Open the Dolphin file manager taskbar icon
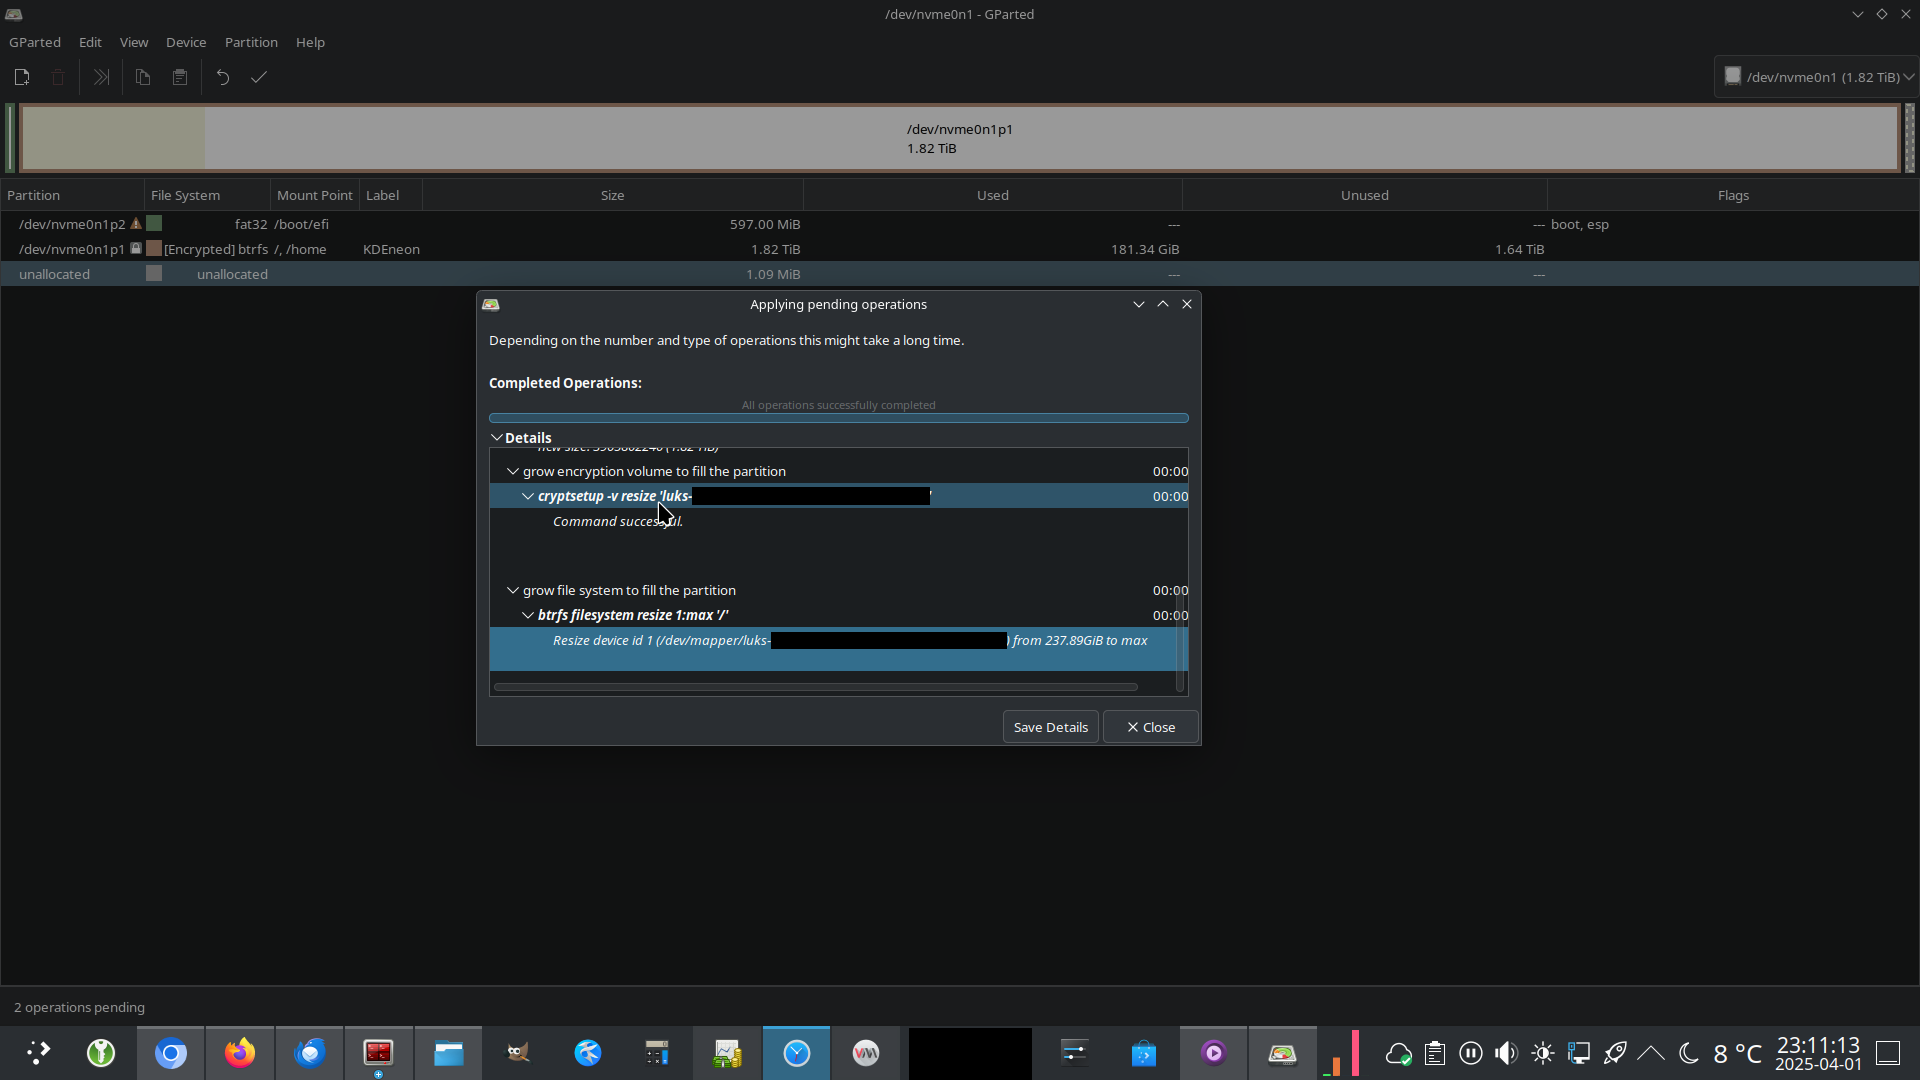 (449, 1053)
